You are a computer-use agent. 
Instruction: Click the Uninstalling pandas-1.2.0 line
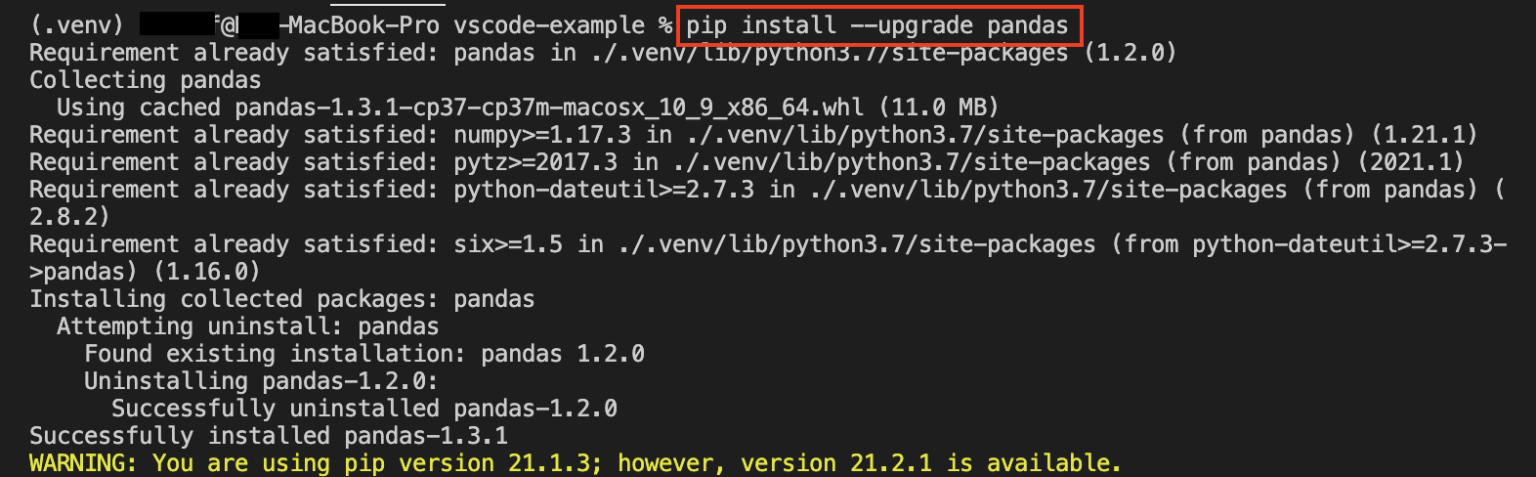(x=262, y=380)
